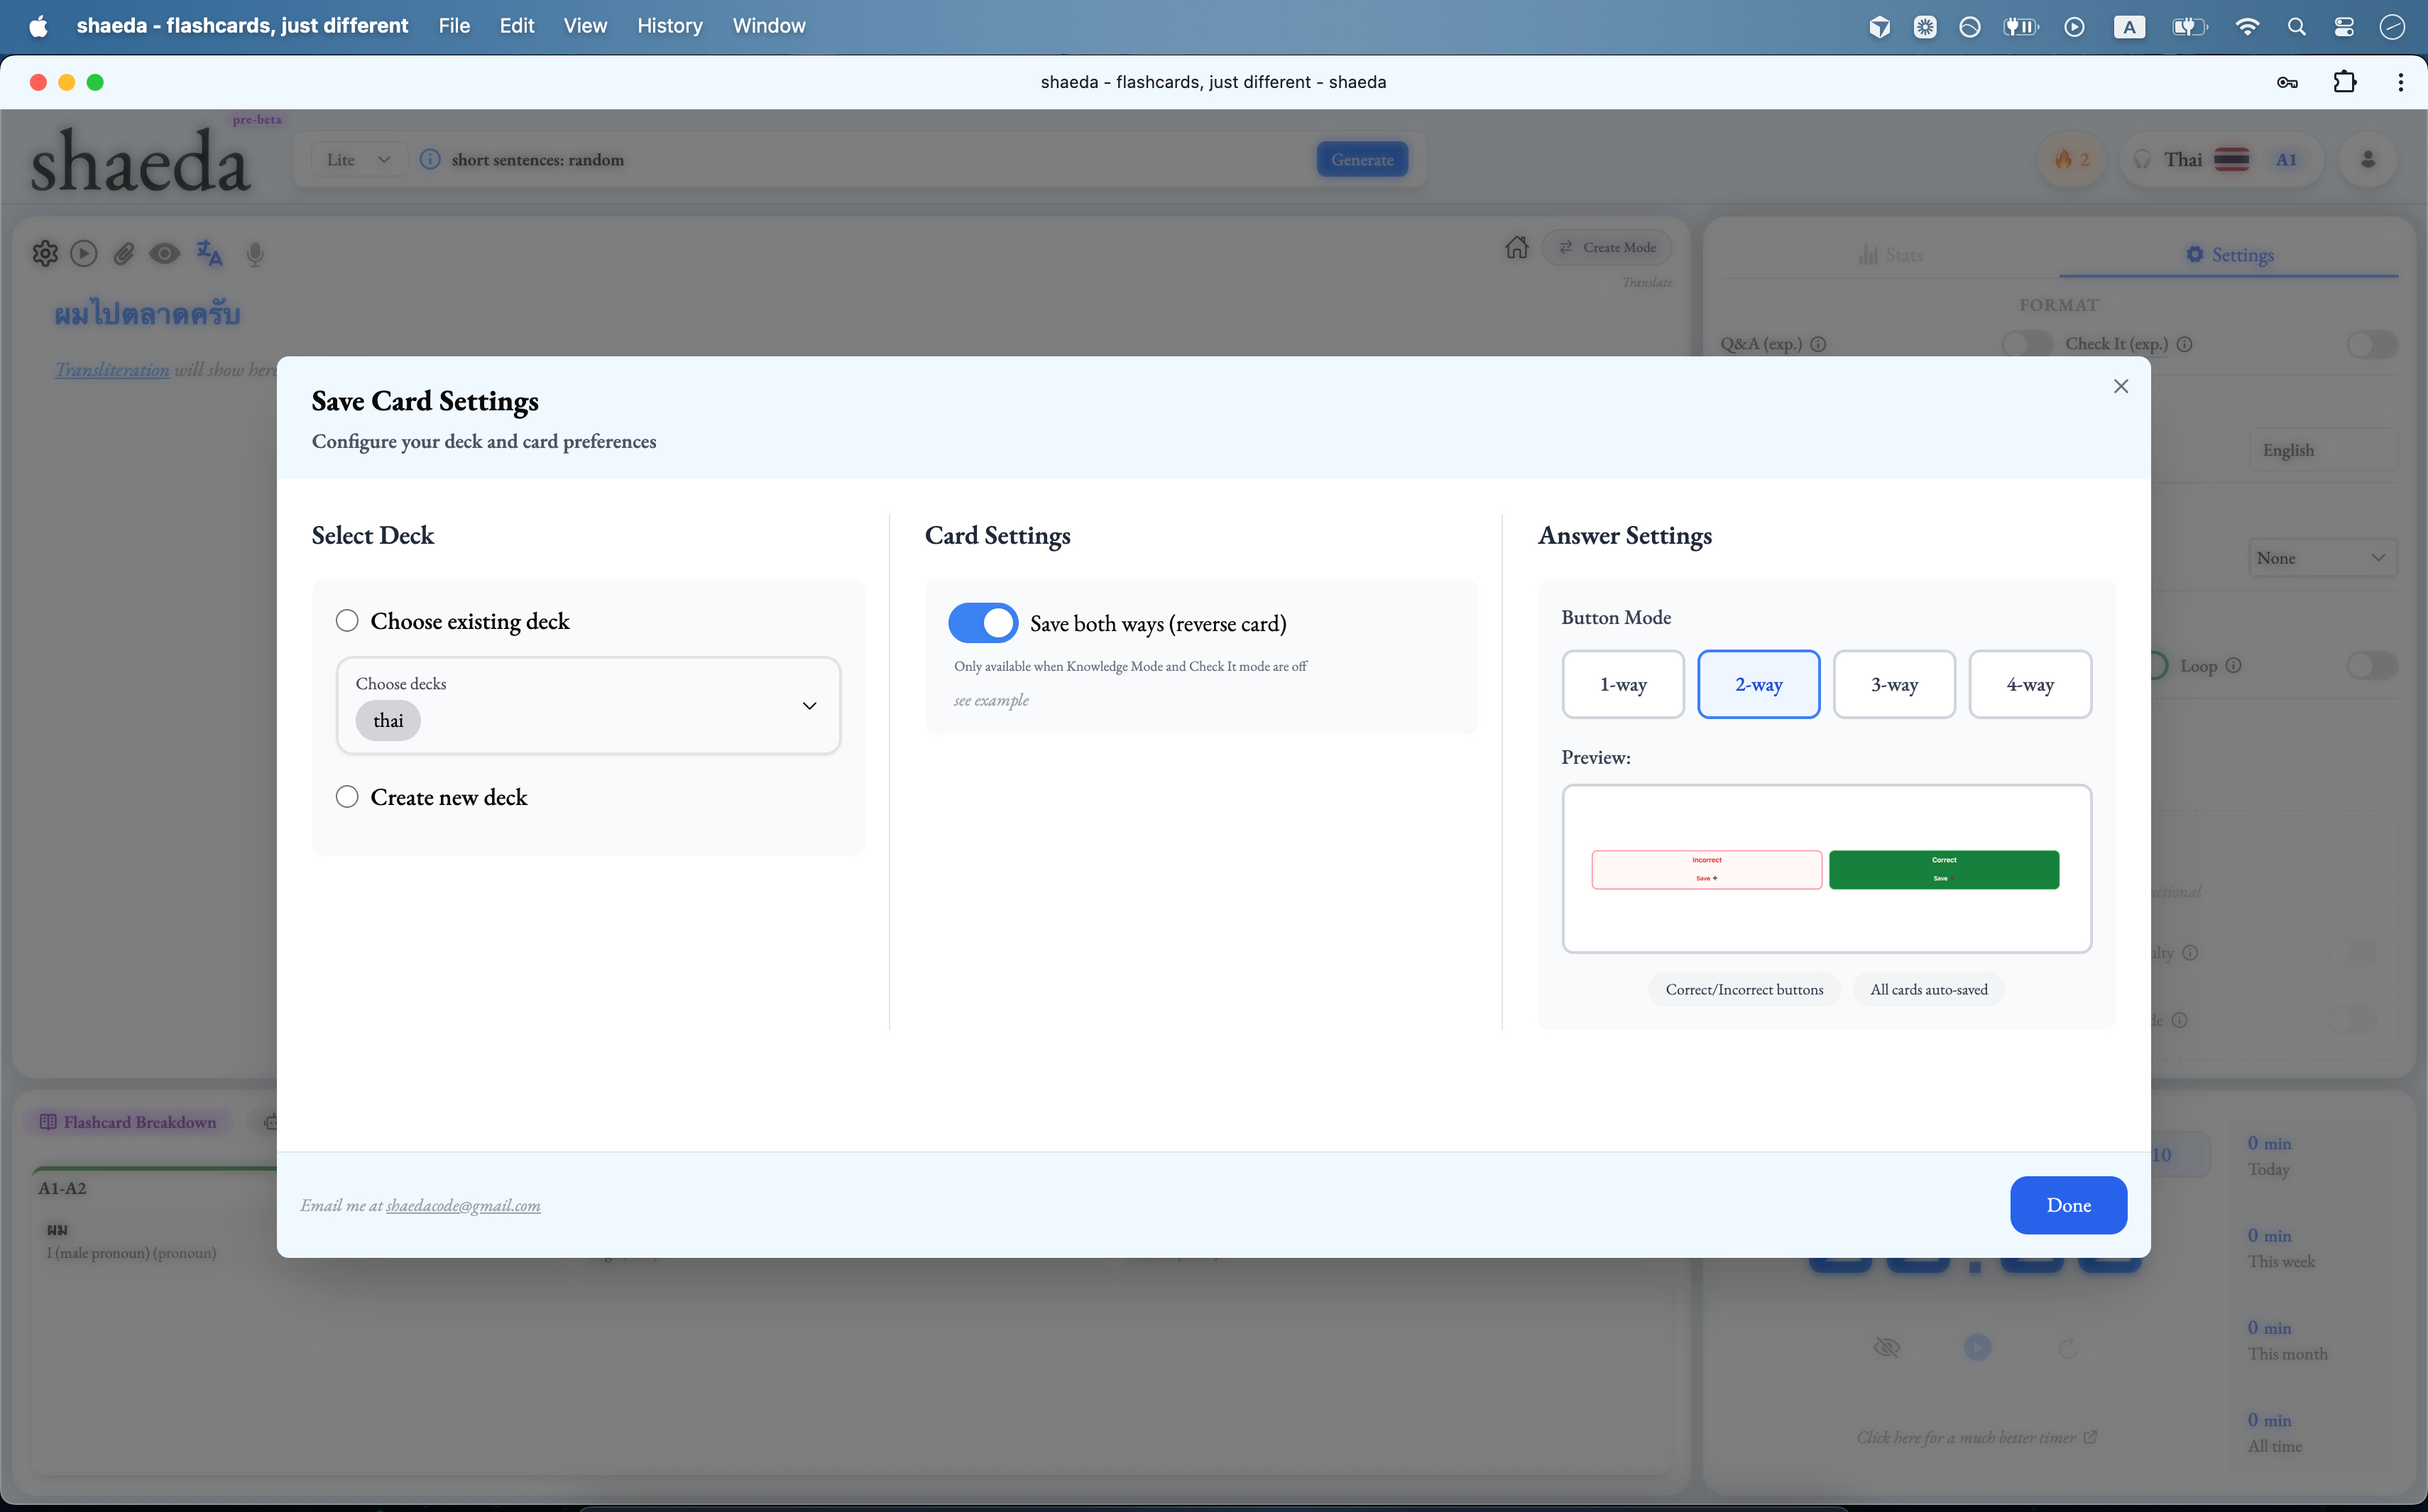Screen dimensions: 2428x1512
Task: Select Create new deck radio button
Action: pos(347,797)
